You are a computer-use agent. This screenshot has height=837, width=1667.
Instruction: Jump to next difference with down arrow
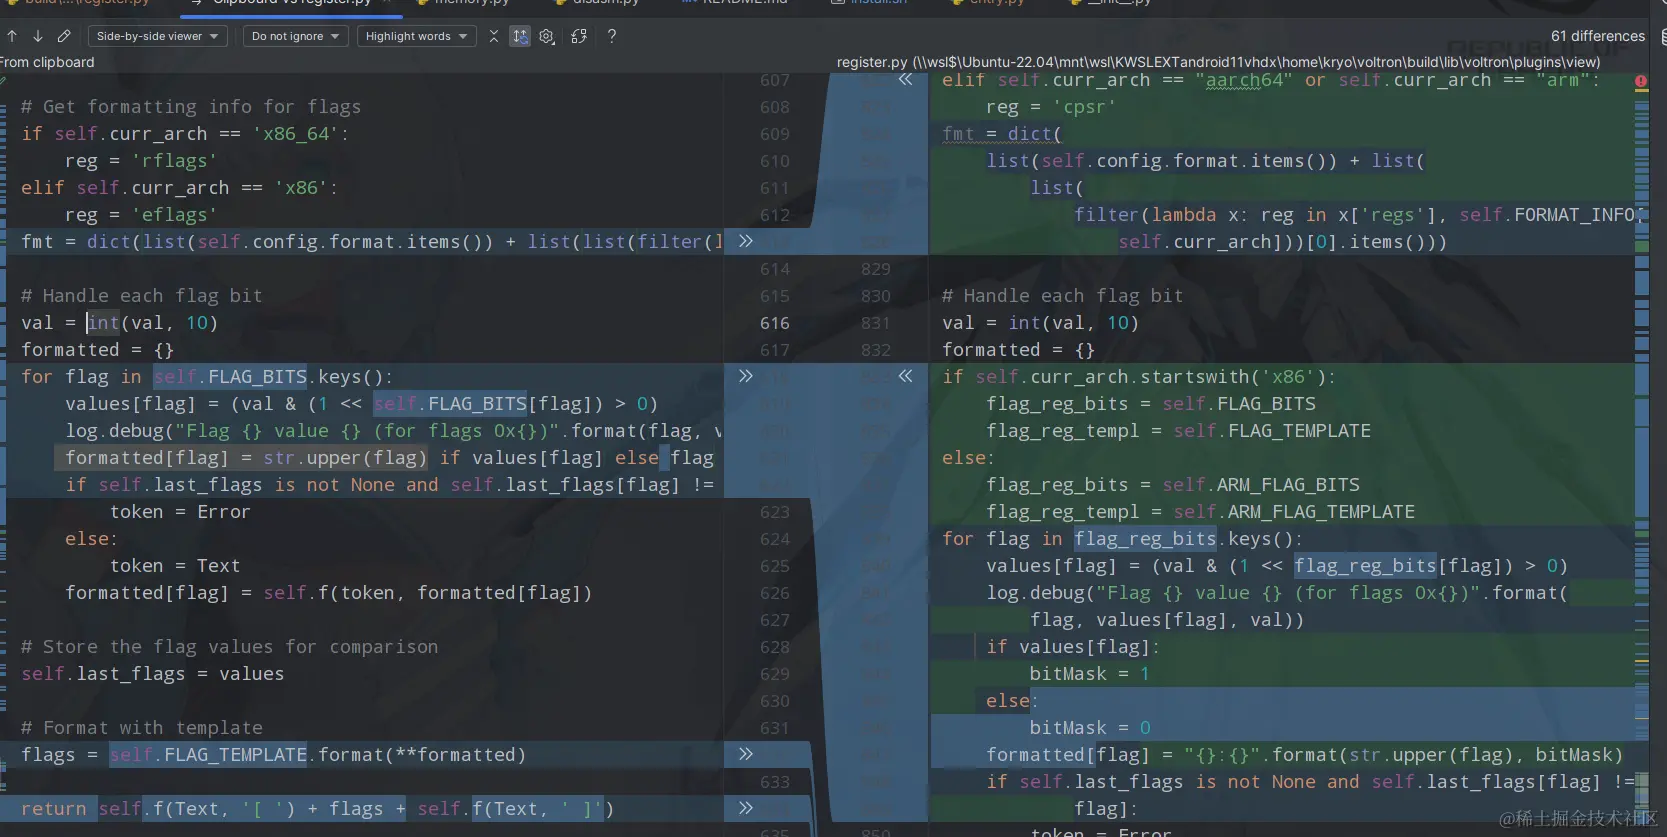coord(37,36)
